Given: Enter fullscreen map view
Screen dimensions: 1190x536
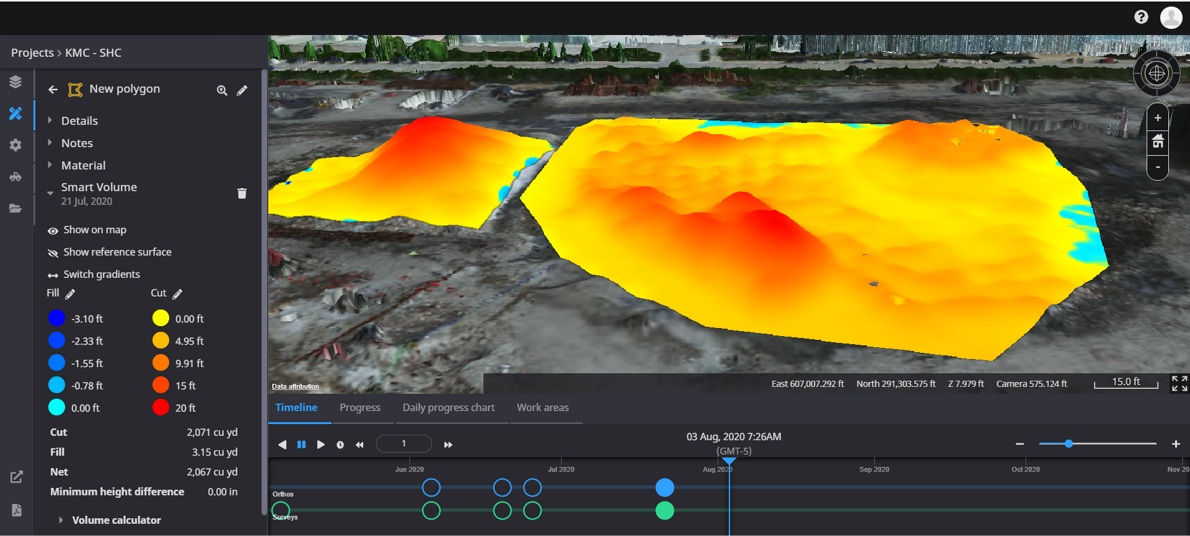Looking at the screenshot, I should [1179, 384].
